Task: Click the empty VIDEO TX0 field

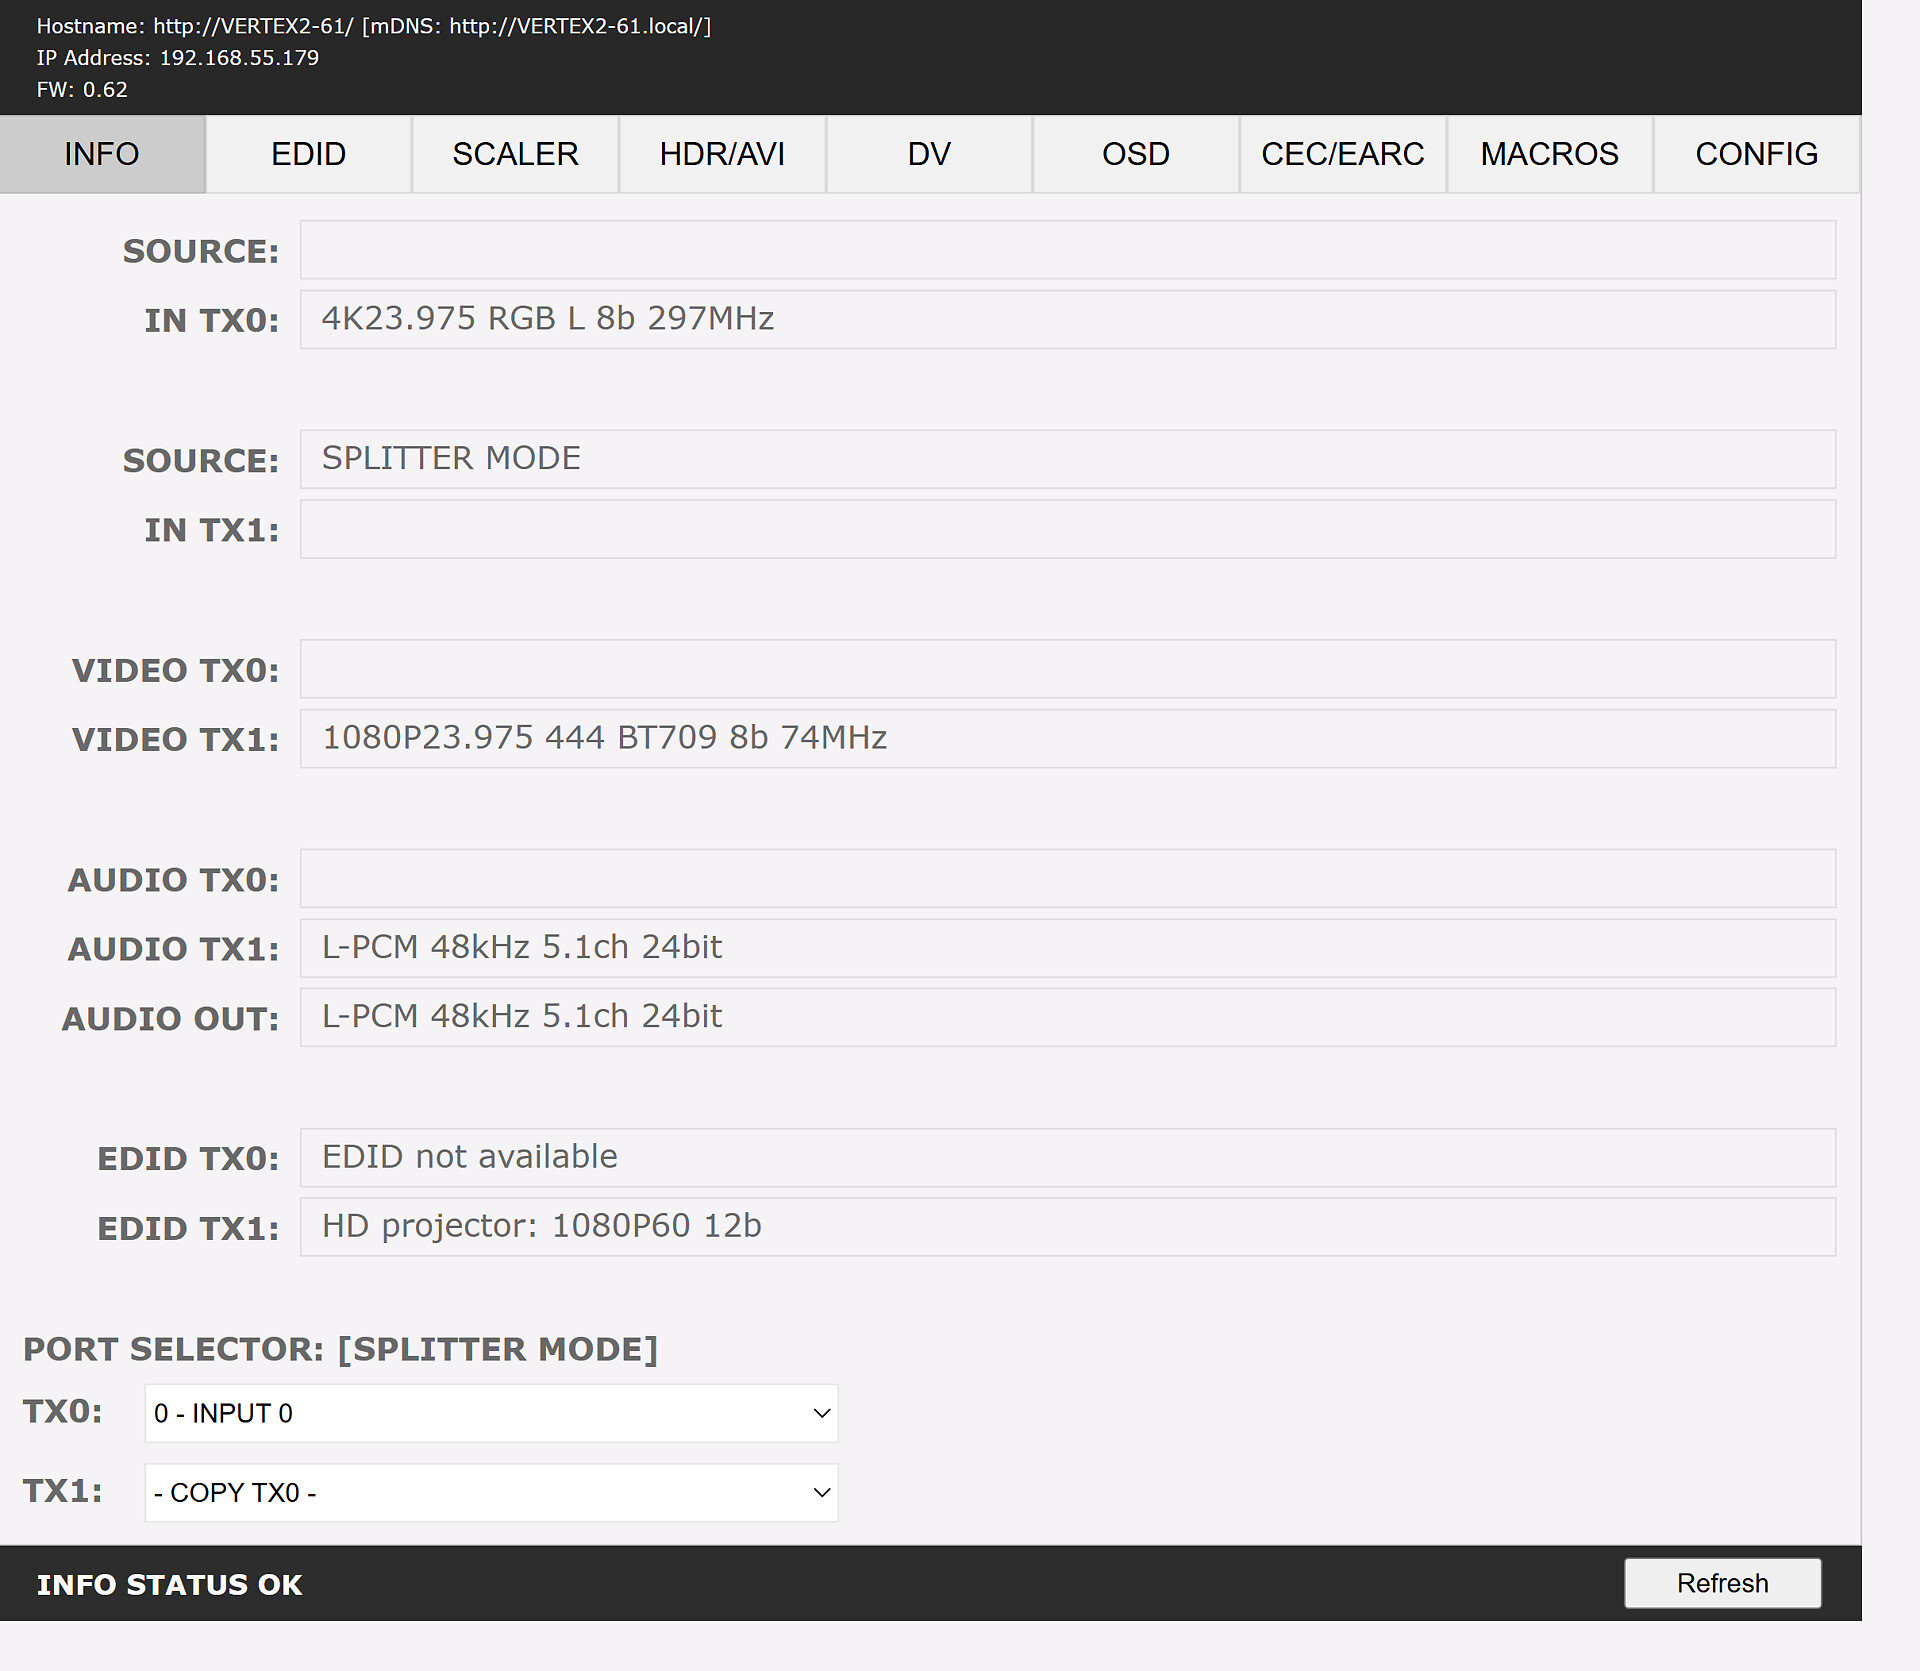Action: (1067, 668)
